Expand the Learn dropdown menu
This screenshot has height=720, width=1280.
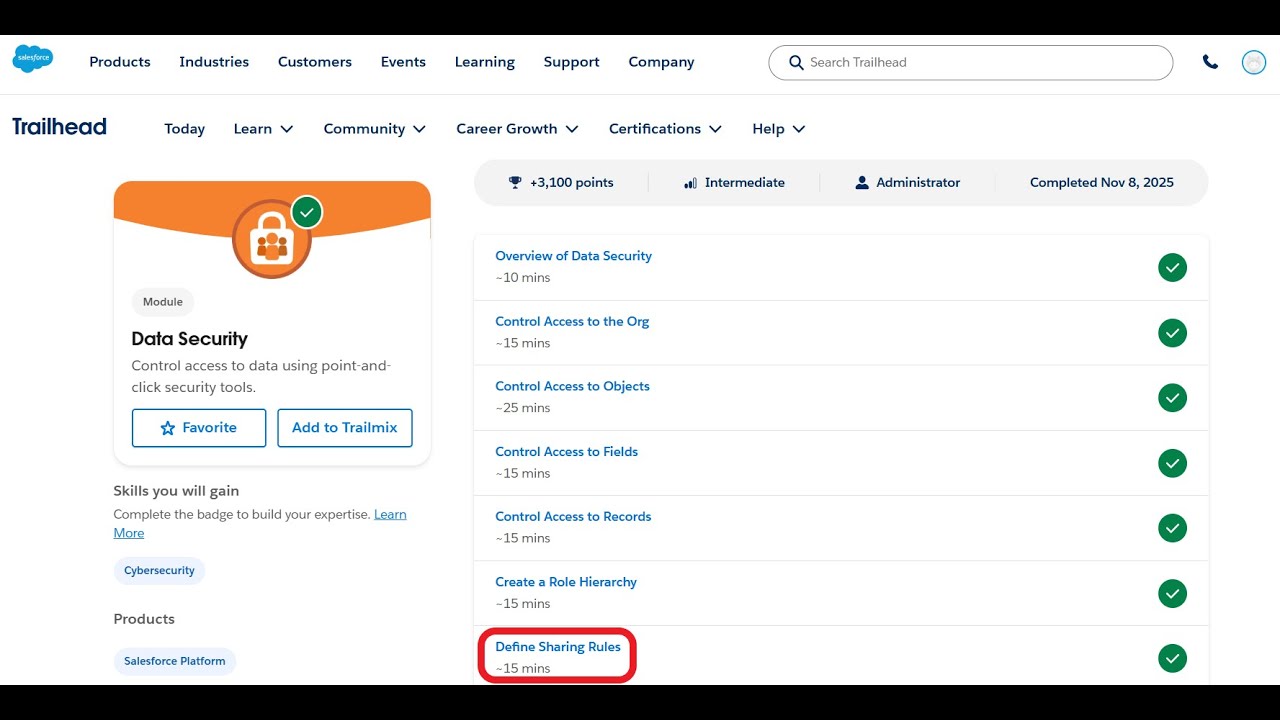click(263, 129)
